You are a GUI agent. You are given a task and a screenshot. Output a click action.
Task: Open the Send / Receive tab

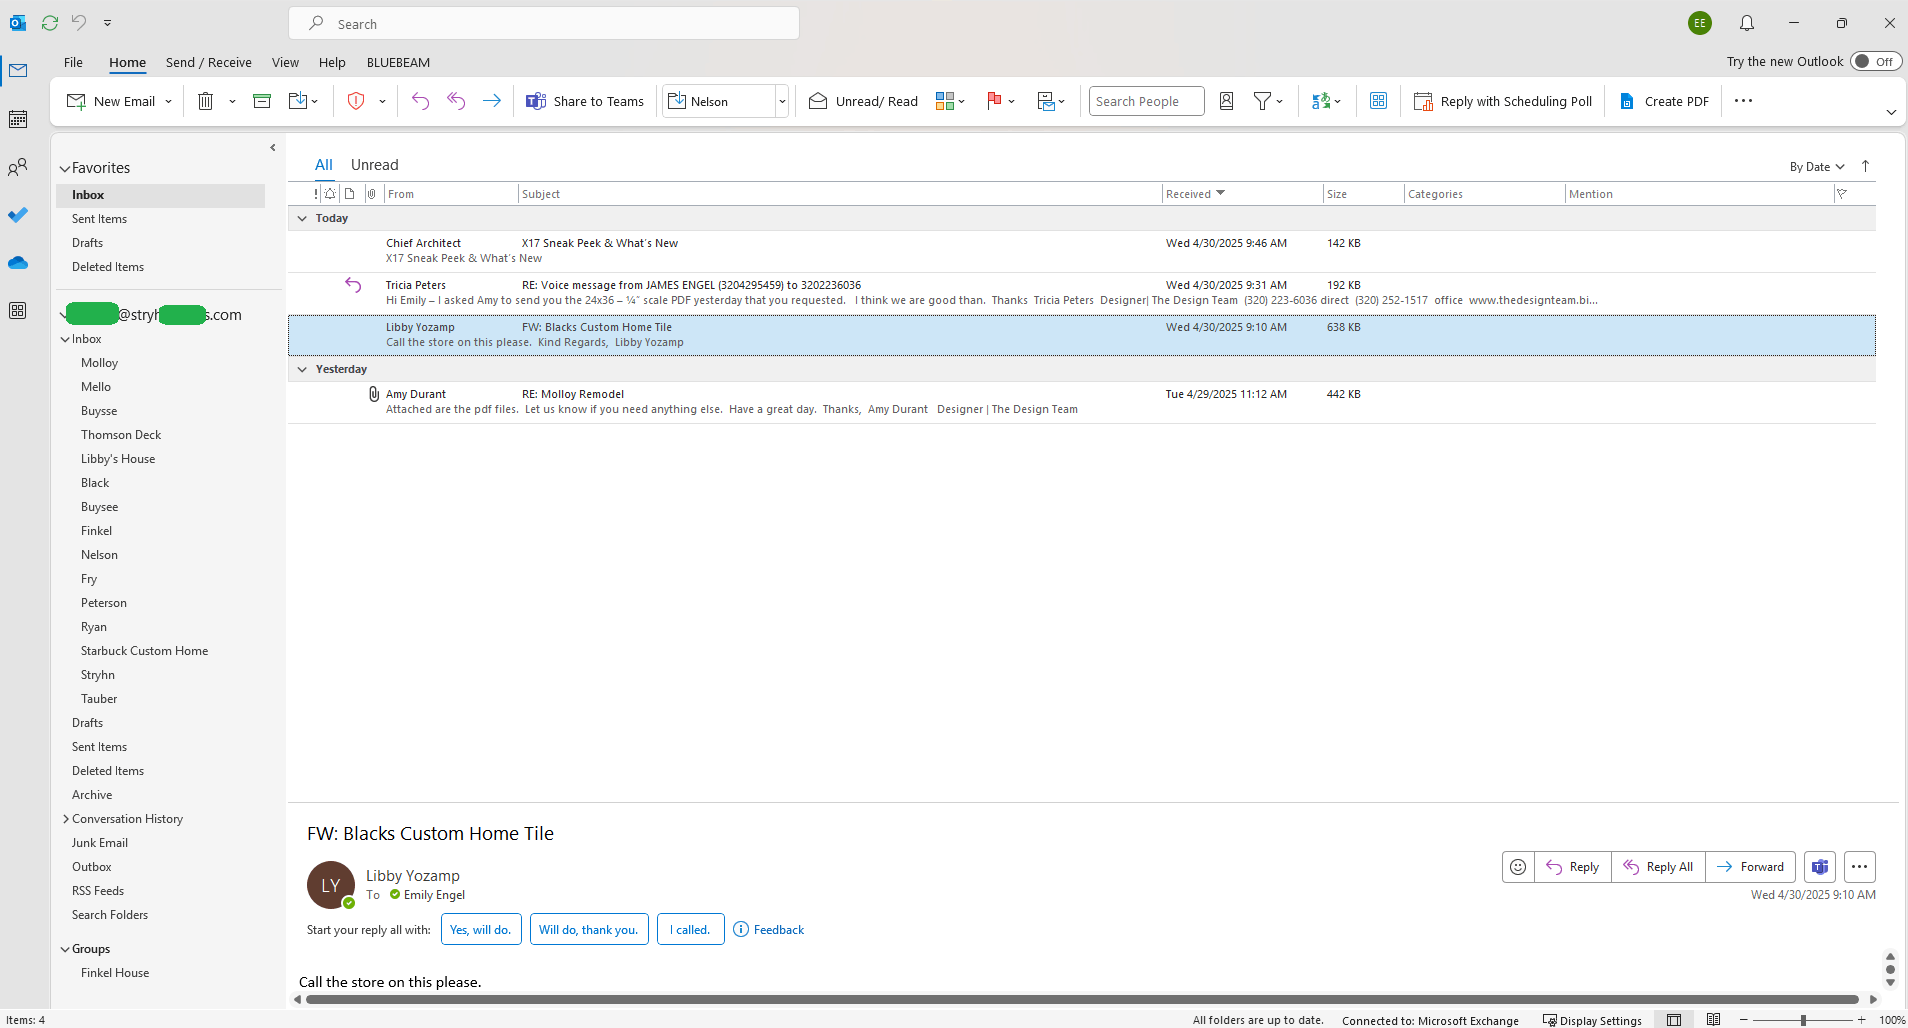point(209,62)
